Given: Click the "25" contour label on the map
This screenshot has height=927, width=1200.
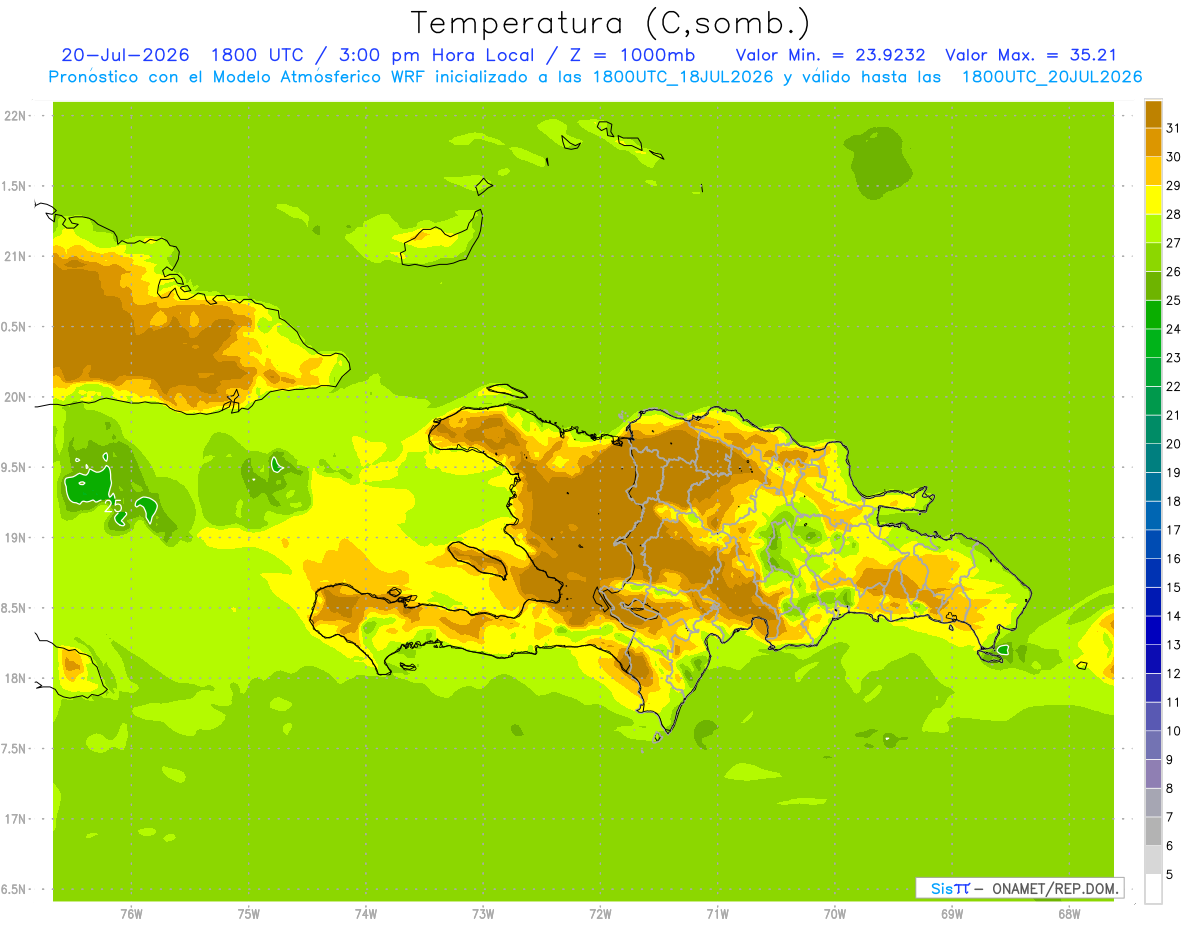Looking at the screenshot, I should click(114, 507).
